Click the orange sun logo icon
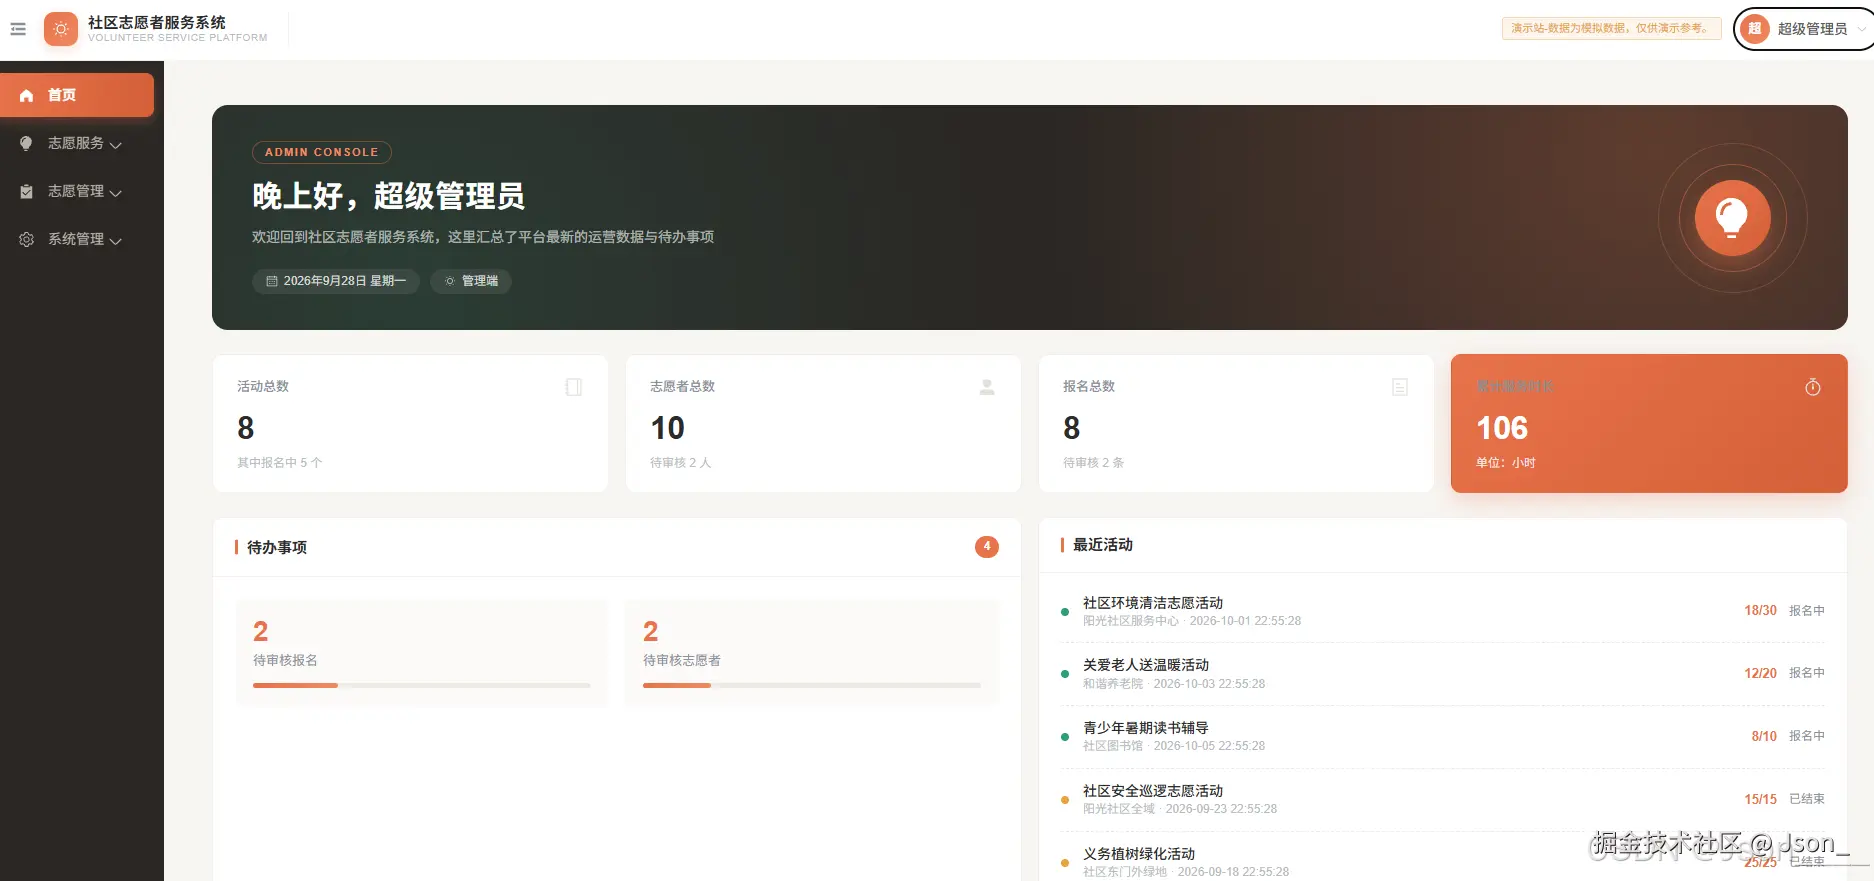This screenshot has height=881, width=1874. pyautogui.click(x=61, y=29)
